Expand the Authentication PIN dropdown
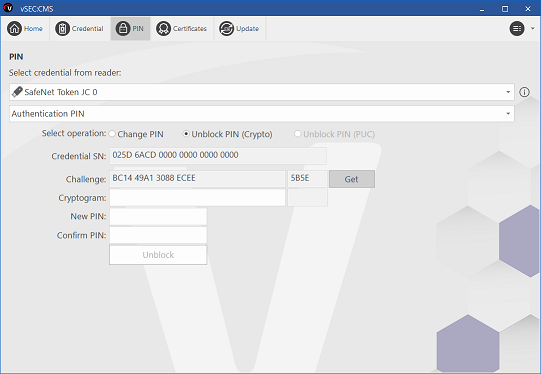 (508, 114)
